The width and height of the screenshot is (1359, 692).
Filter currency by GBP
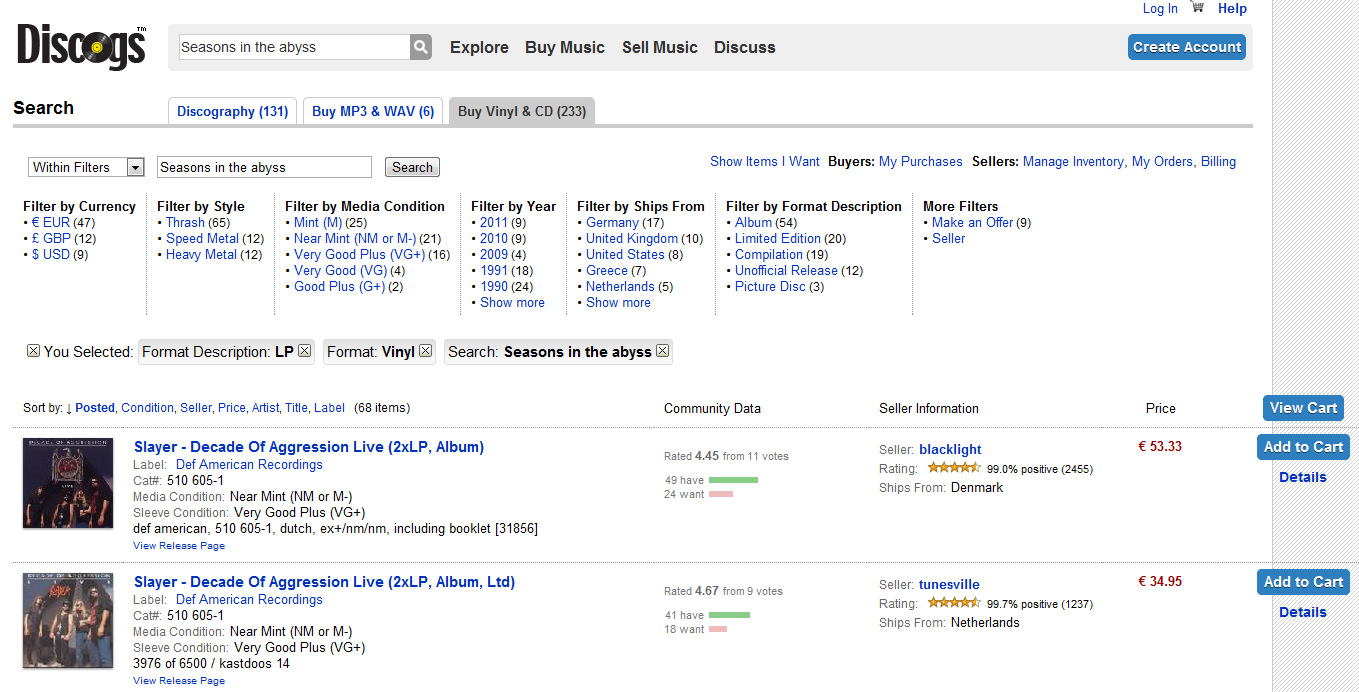point(51,238)
